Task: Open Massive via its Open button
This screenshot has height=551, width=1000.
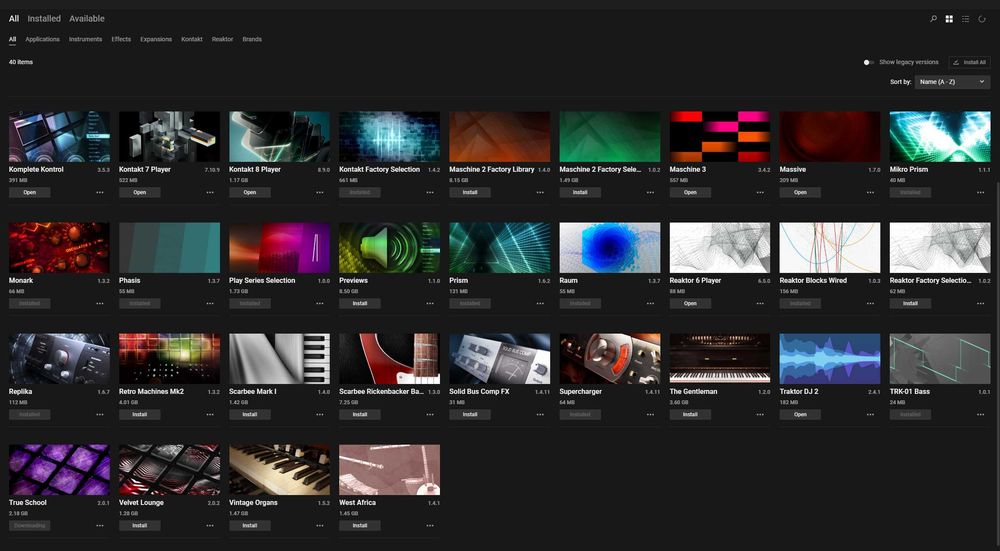Action: [800, 192]
